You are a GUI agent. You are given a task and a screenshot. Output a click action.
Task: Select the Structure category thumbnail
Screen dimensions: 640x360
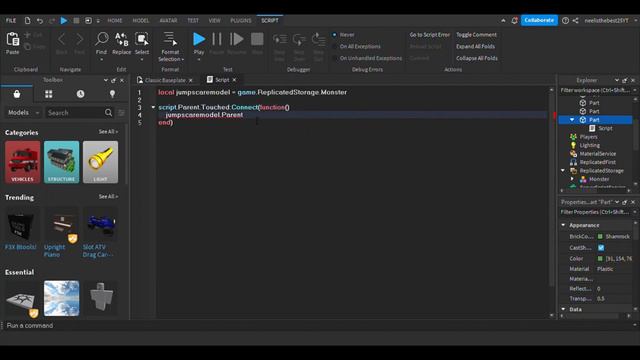tap(61, 162)
